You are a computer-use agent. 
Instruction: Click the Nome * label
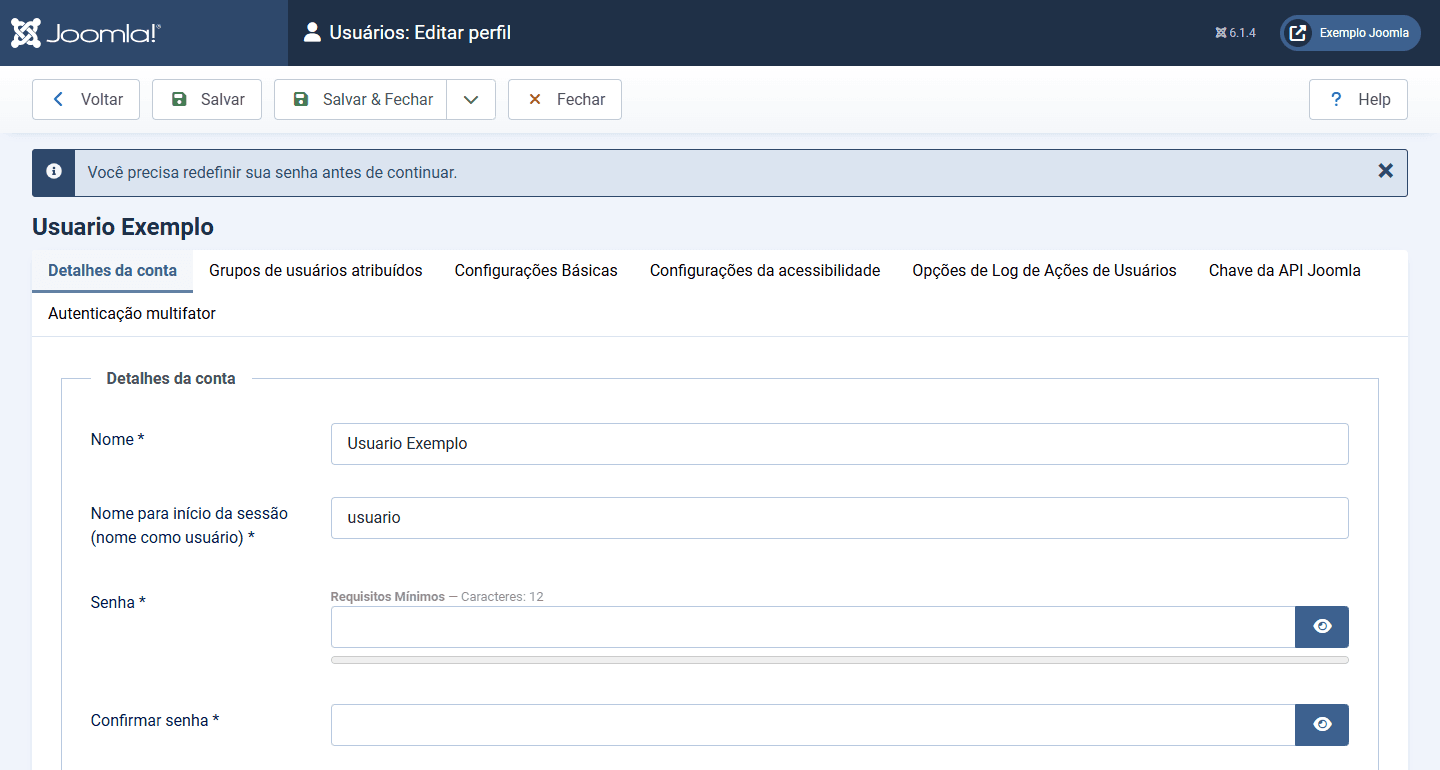point(117,440)
